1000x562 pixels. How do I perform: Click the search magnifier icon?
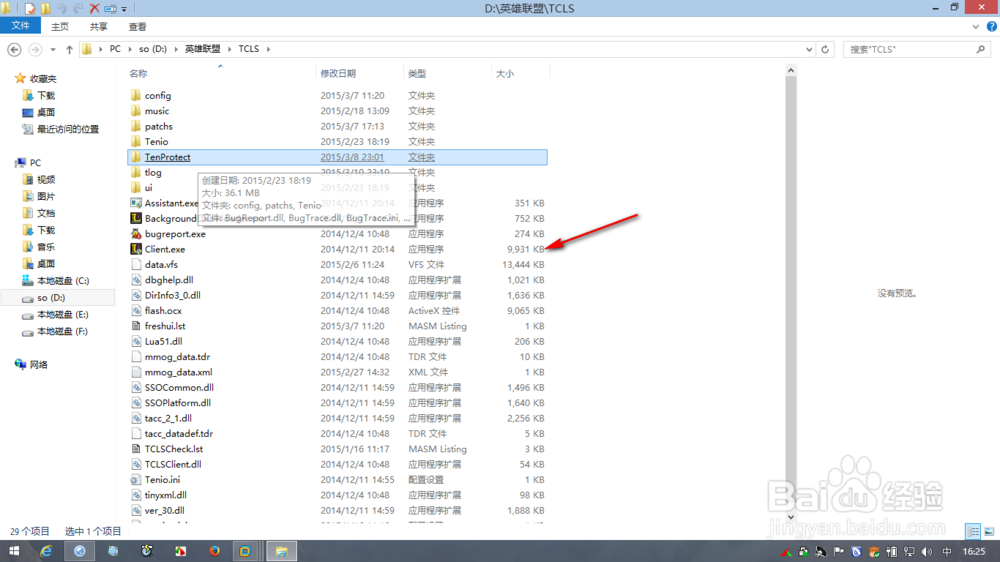tap(981, 49)
